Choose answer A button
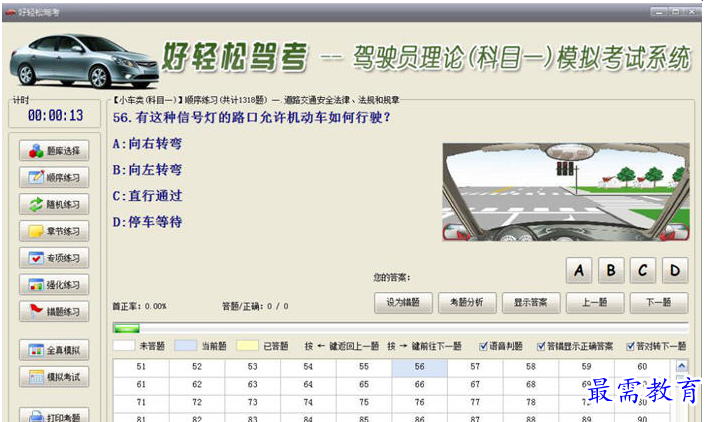The image size is (709, 422). (581, 270)
